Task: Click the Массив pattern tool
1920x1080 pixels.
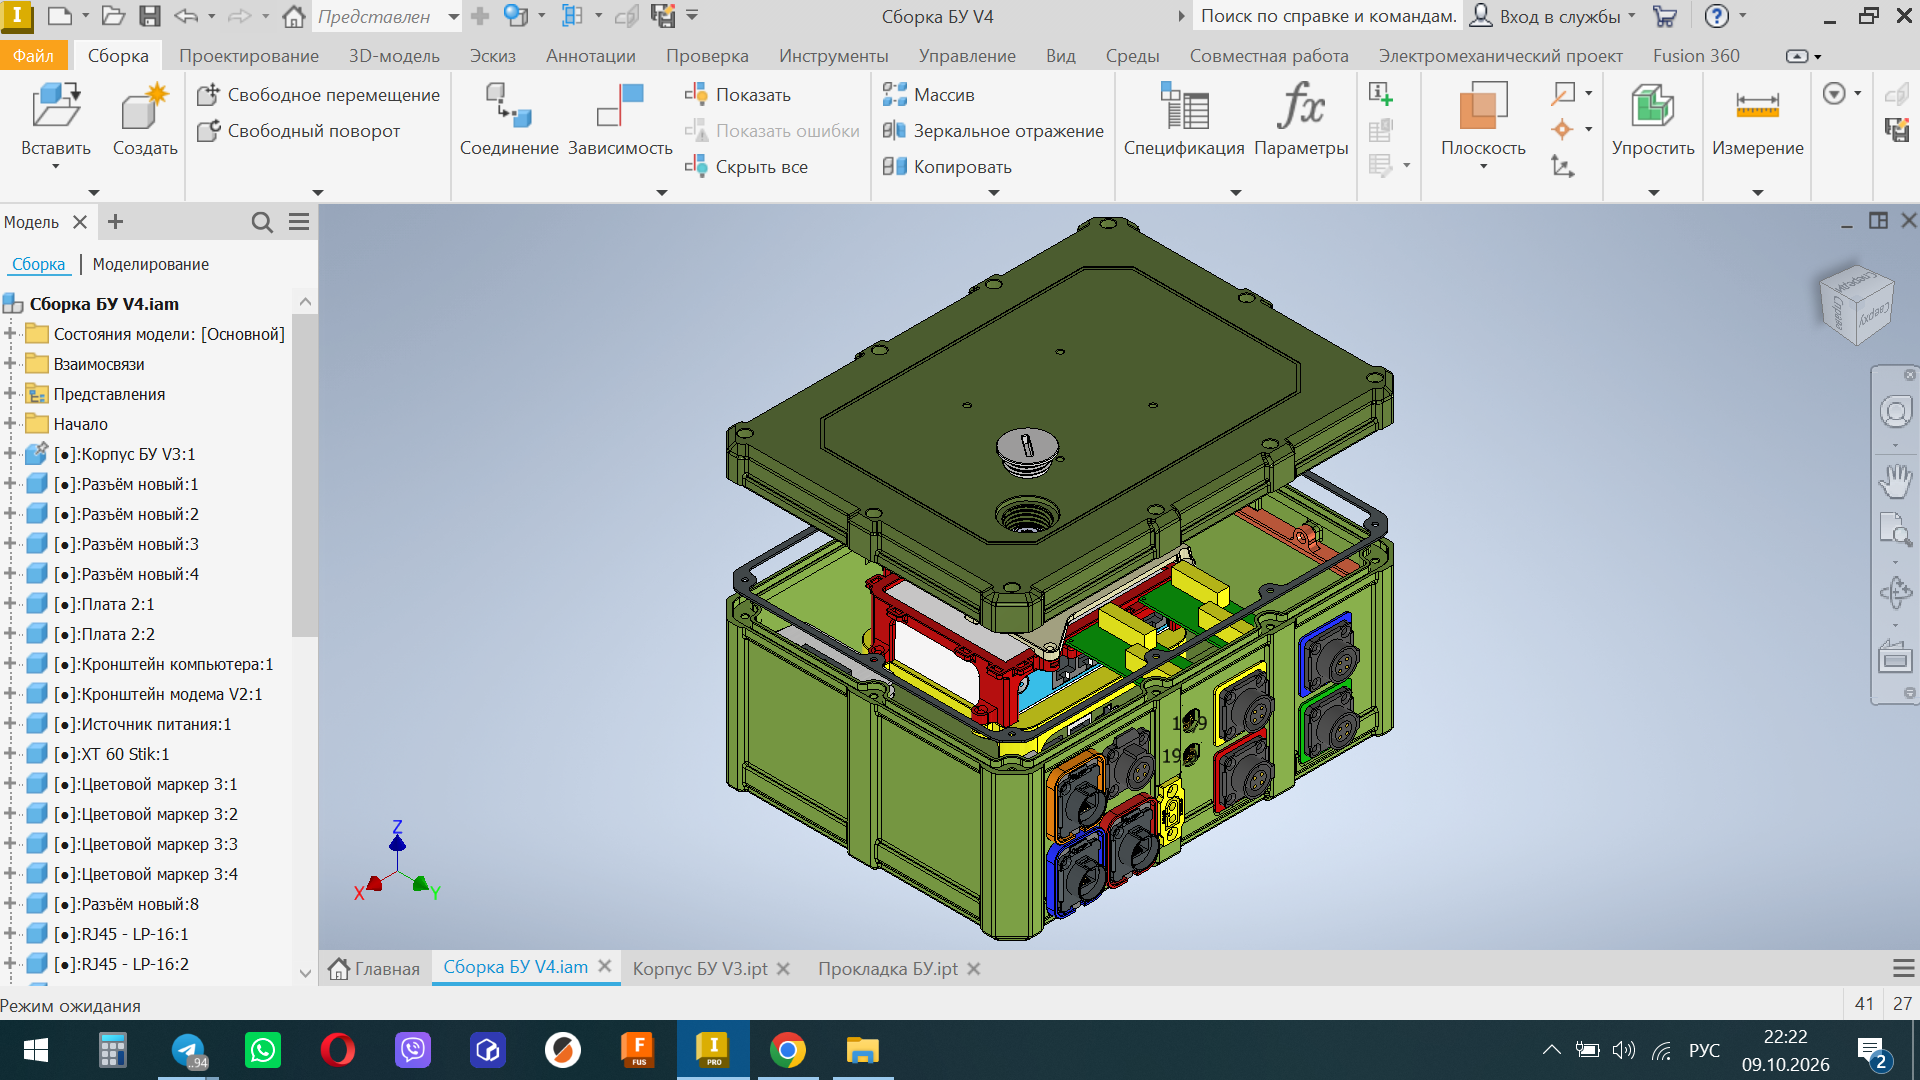Action: point(929,95)
